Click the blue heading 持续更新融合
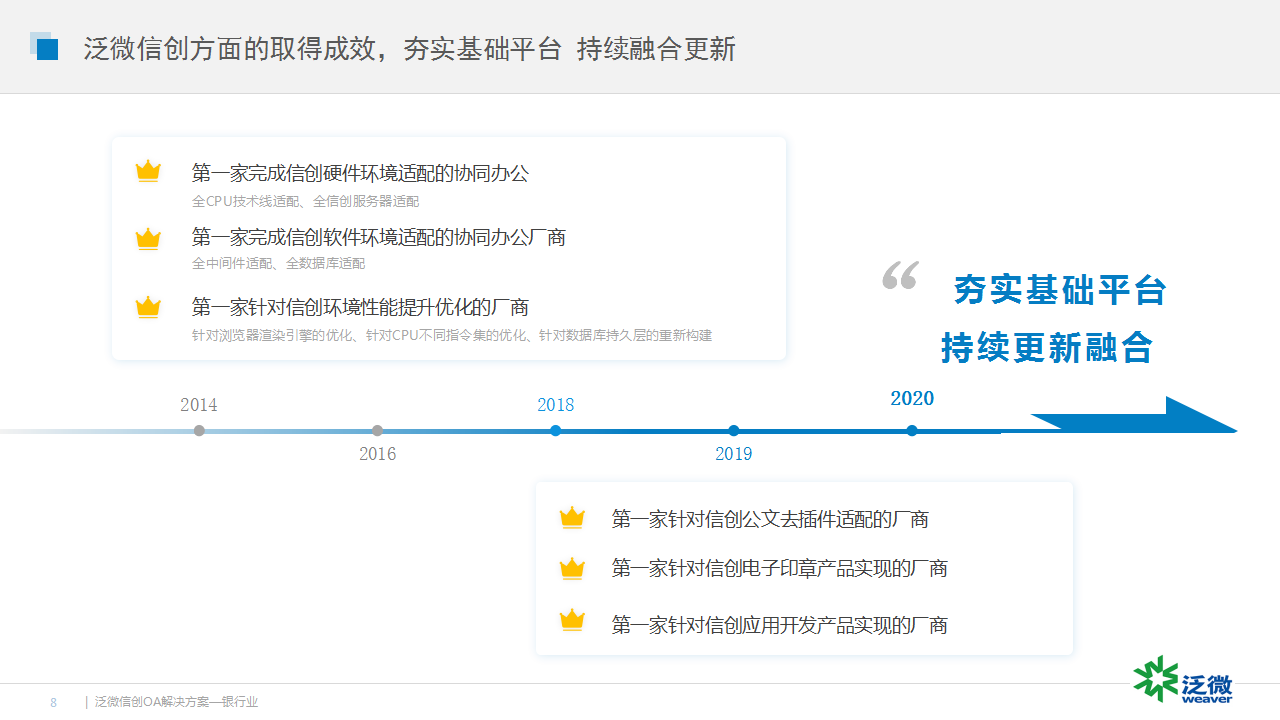Viewport: 1280px width, 720px height. point(1047,348)
